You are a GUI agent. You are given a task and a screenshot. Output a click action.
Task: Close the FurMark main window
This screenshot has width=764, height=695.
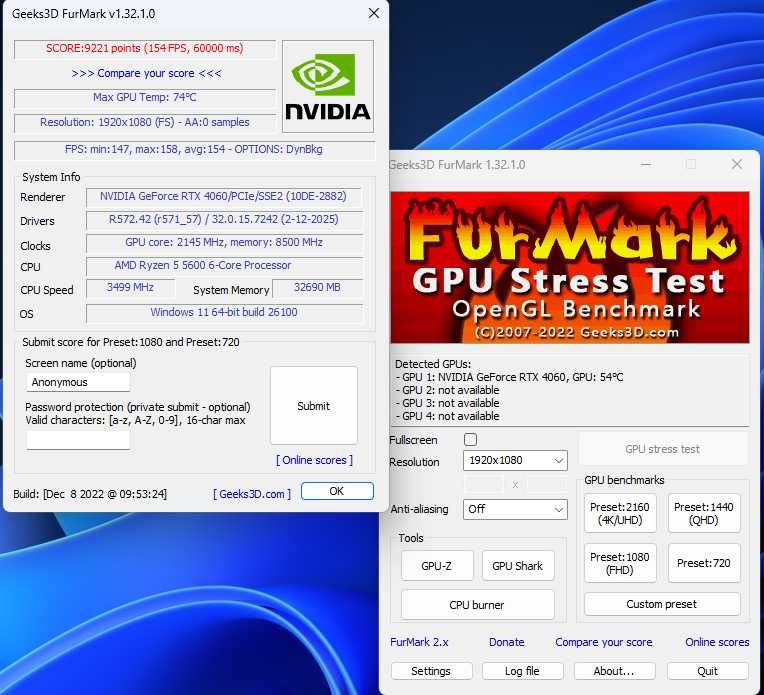click(x=737, y=165)
